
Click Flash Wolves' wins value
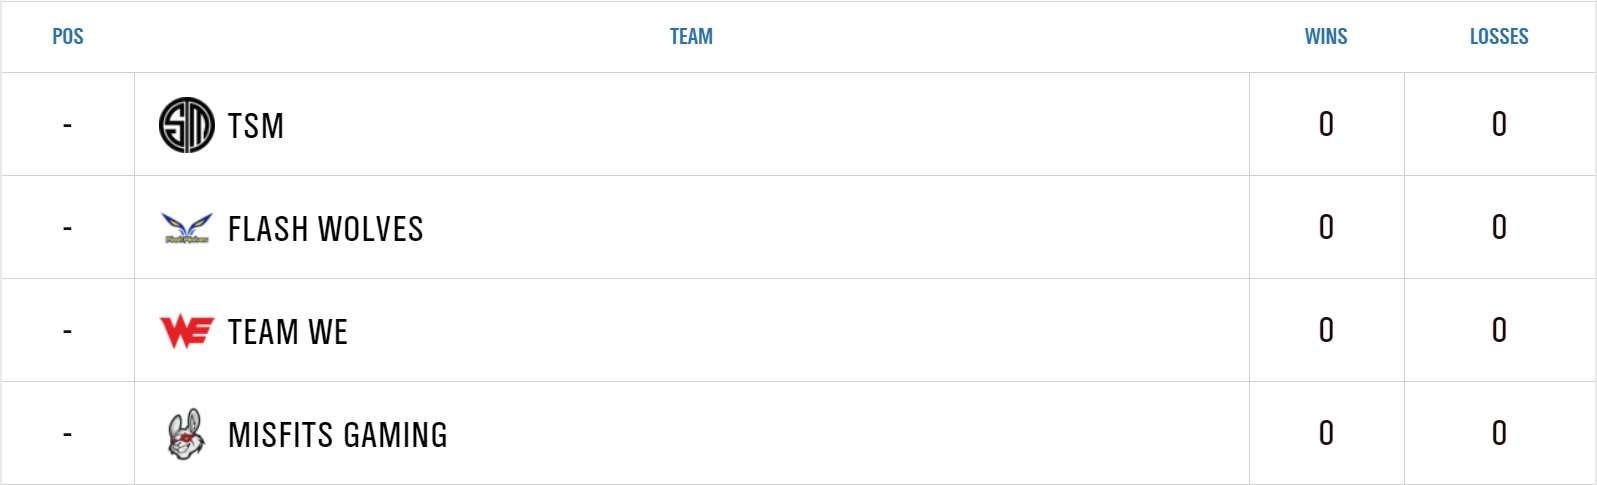click(1326, 227)
